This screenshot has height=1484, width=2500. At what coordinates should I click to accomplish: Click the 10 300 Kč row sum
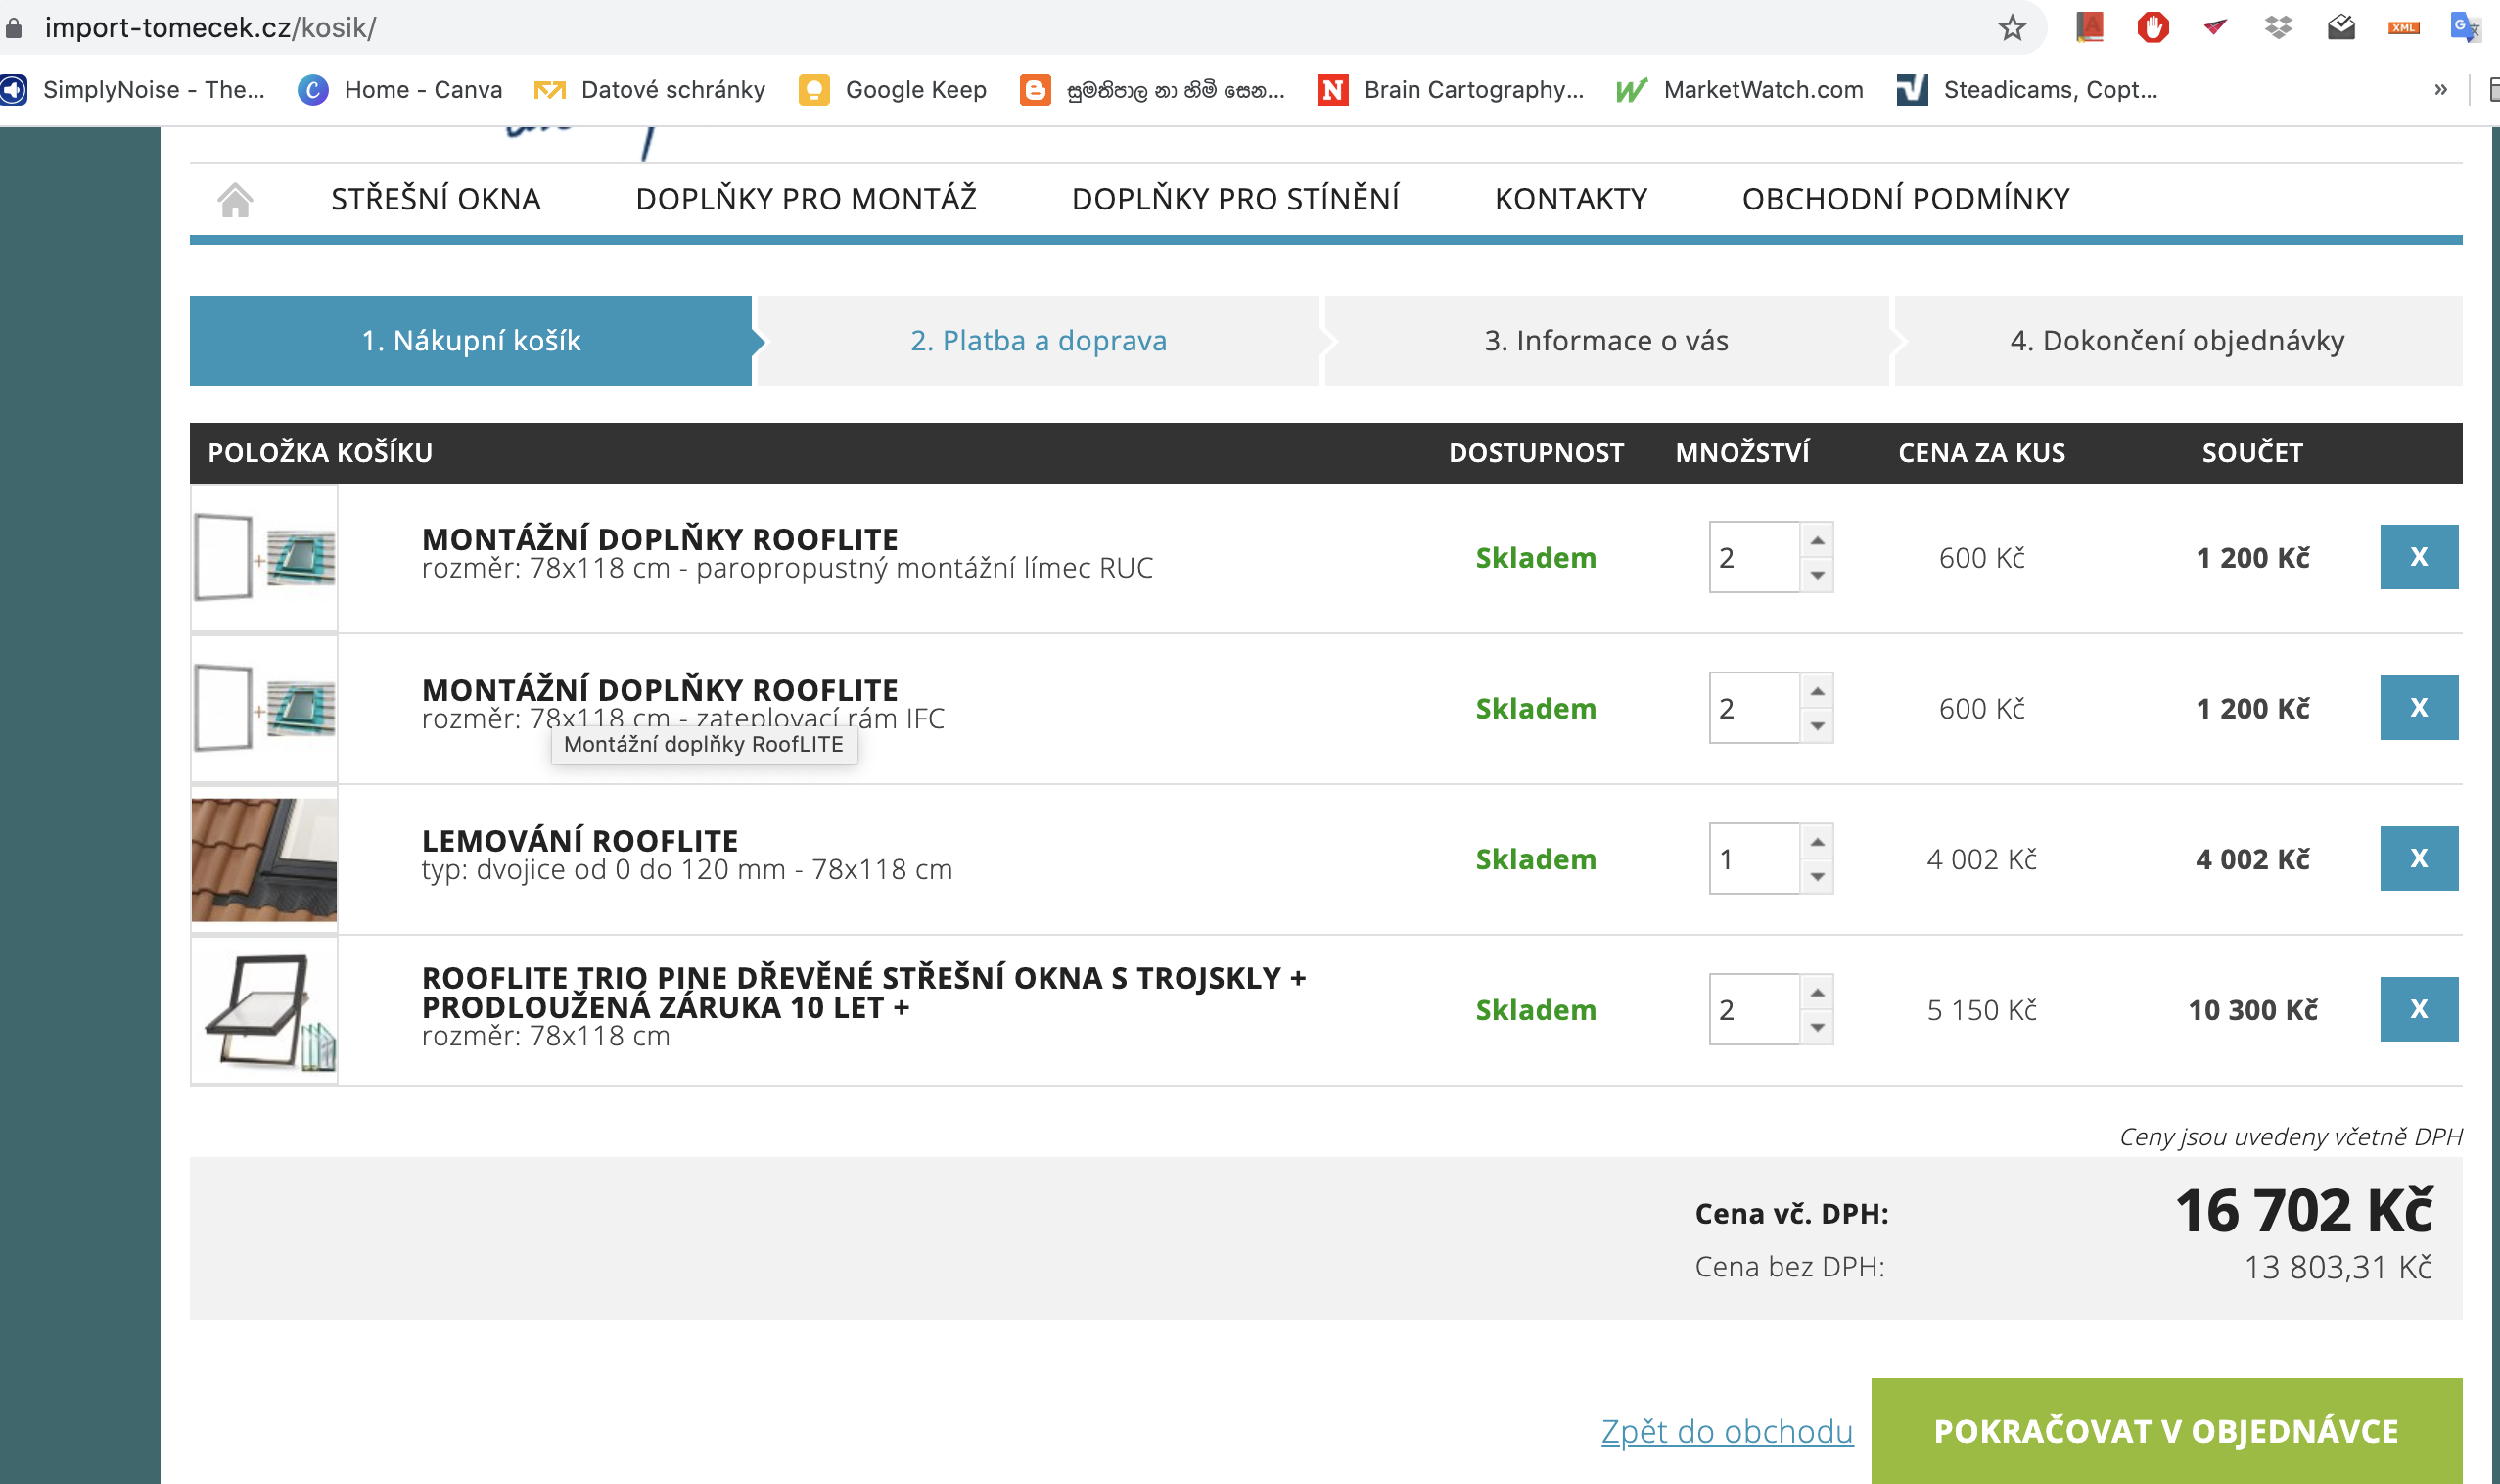click(2253, 1010)
